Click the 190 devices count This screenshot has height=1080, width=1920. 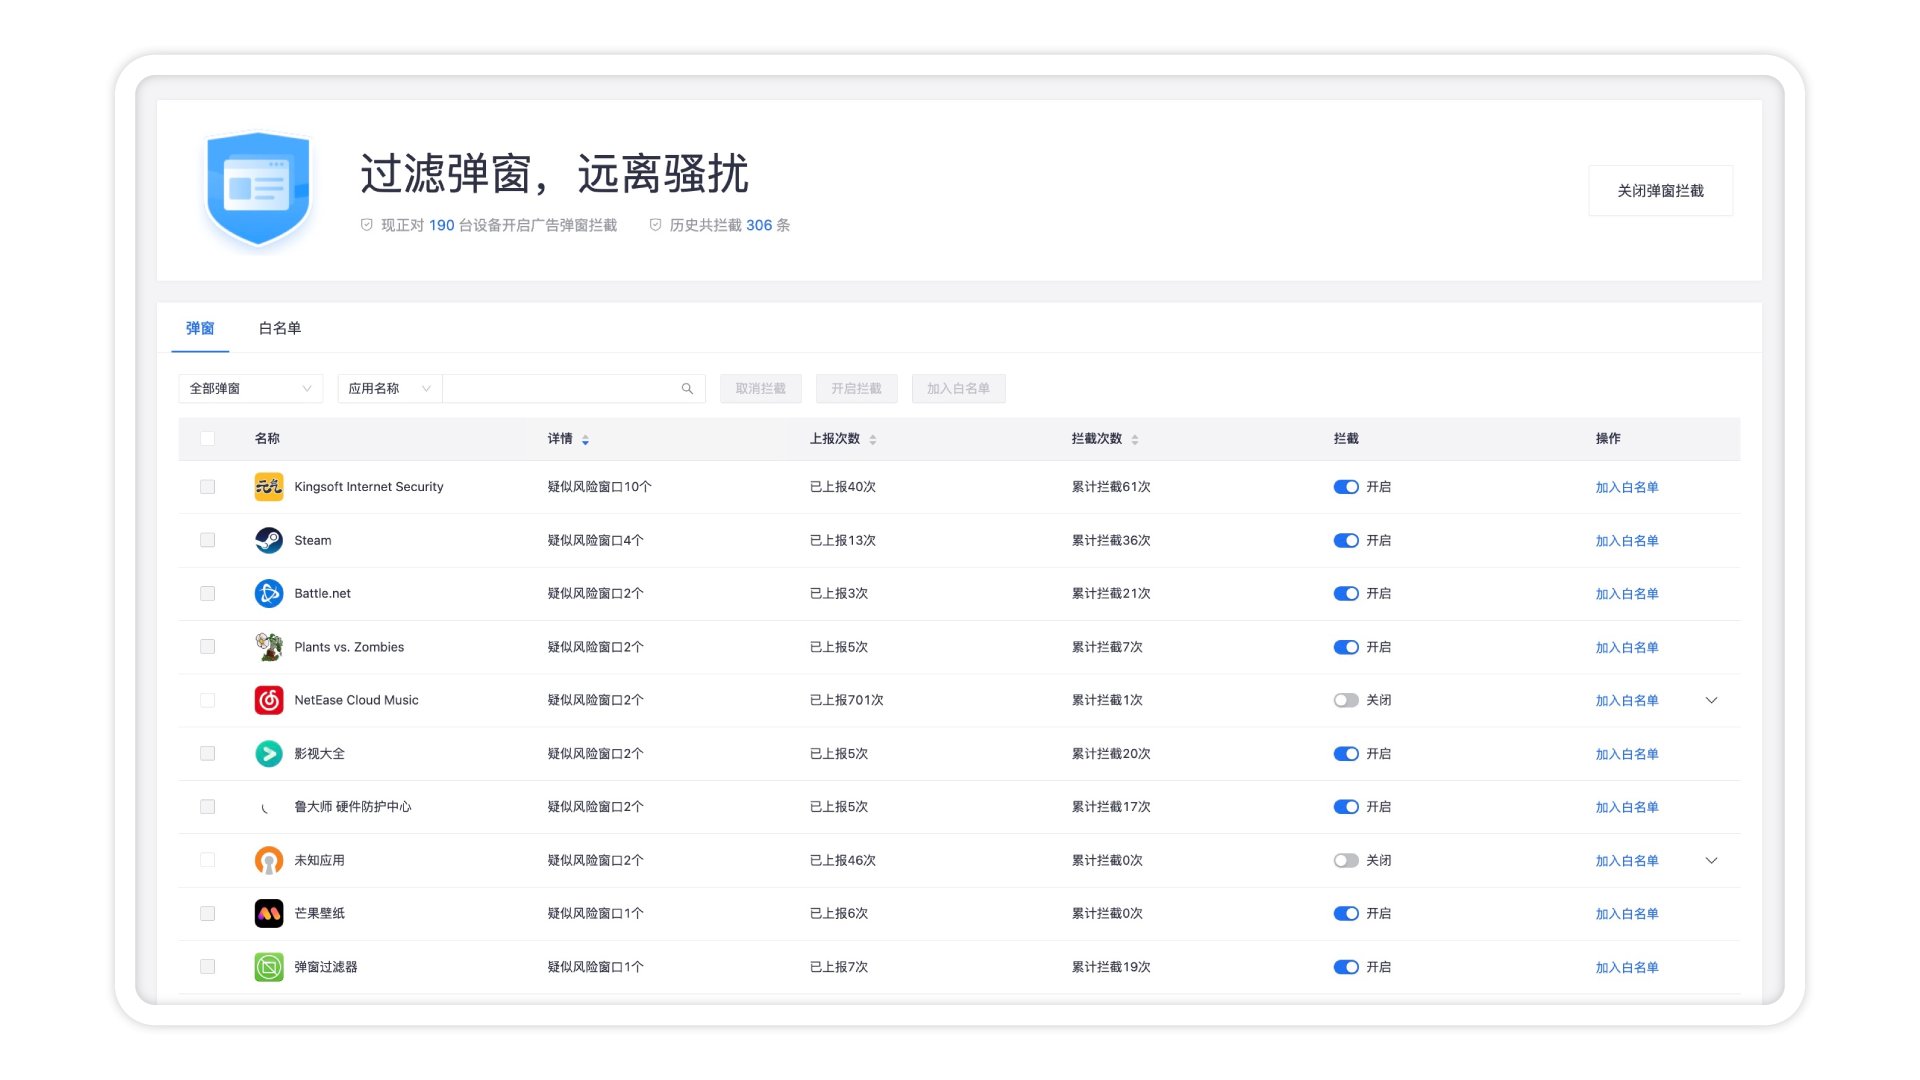441,225
